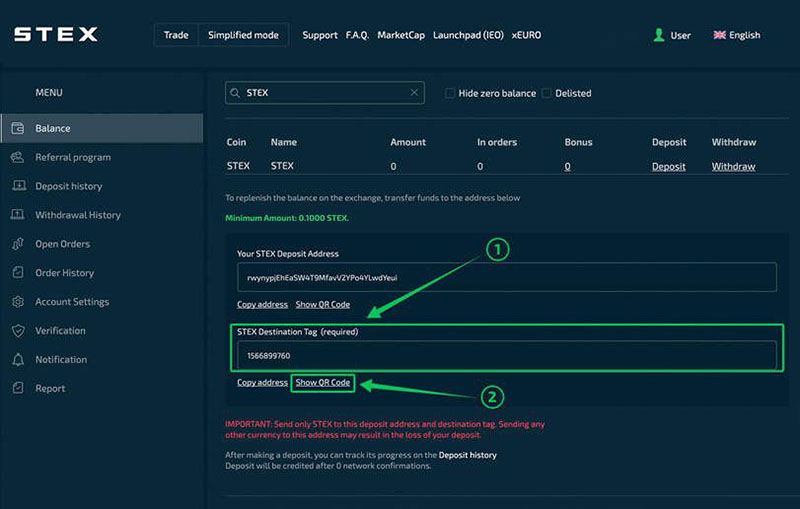The height and width of the screenshot is (509, 800).
Task: Open Launchpad (IEO)
Action: click(468, 35)
